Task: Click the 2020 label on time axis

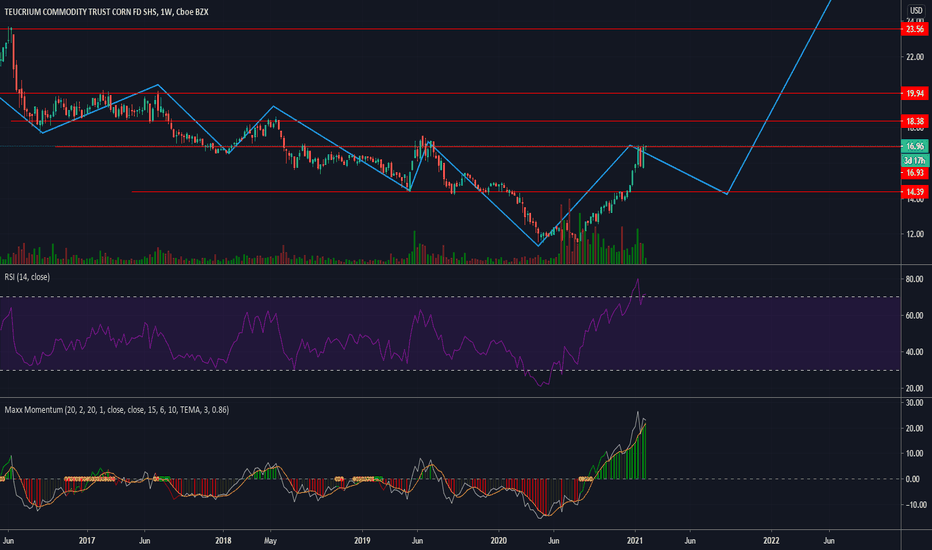Action: (499, 540)
